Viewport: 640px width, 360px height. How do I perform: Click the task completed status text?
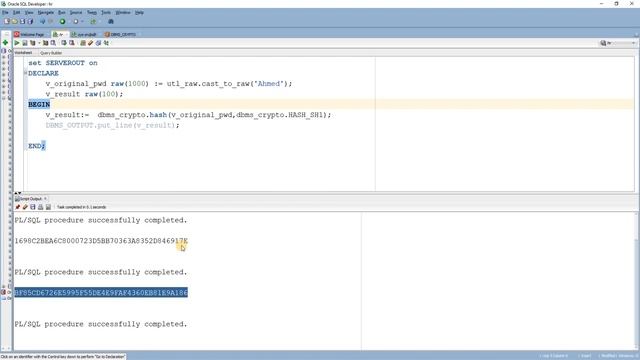point(82,207)
